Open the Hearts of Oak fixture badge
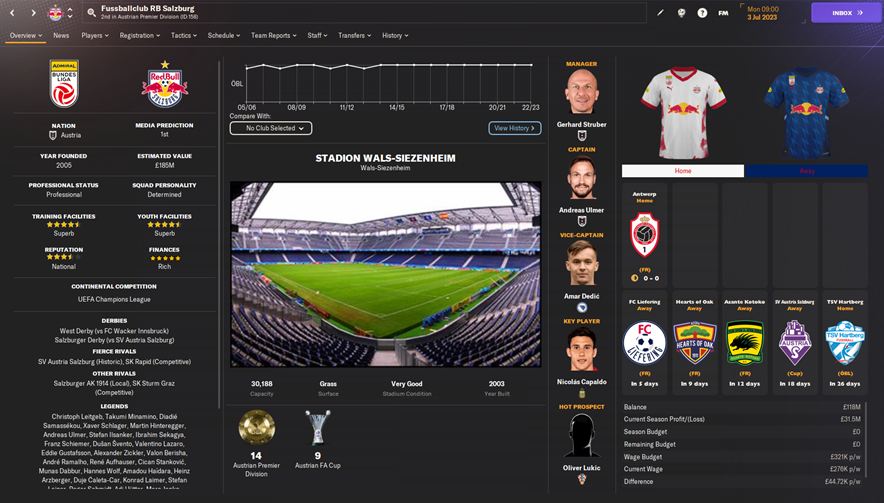 [695, 342]
